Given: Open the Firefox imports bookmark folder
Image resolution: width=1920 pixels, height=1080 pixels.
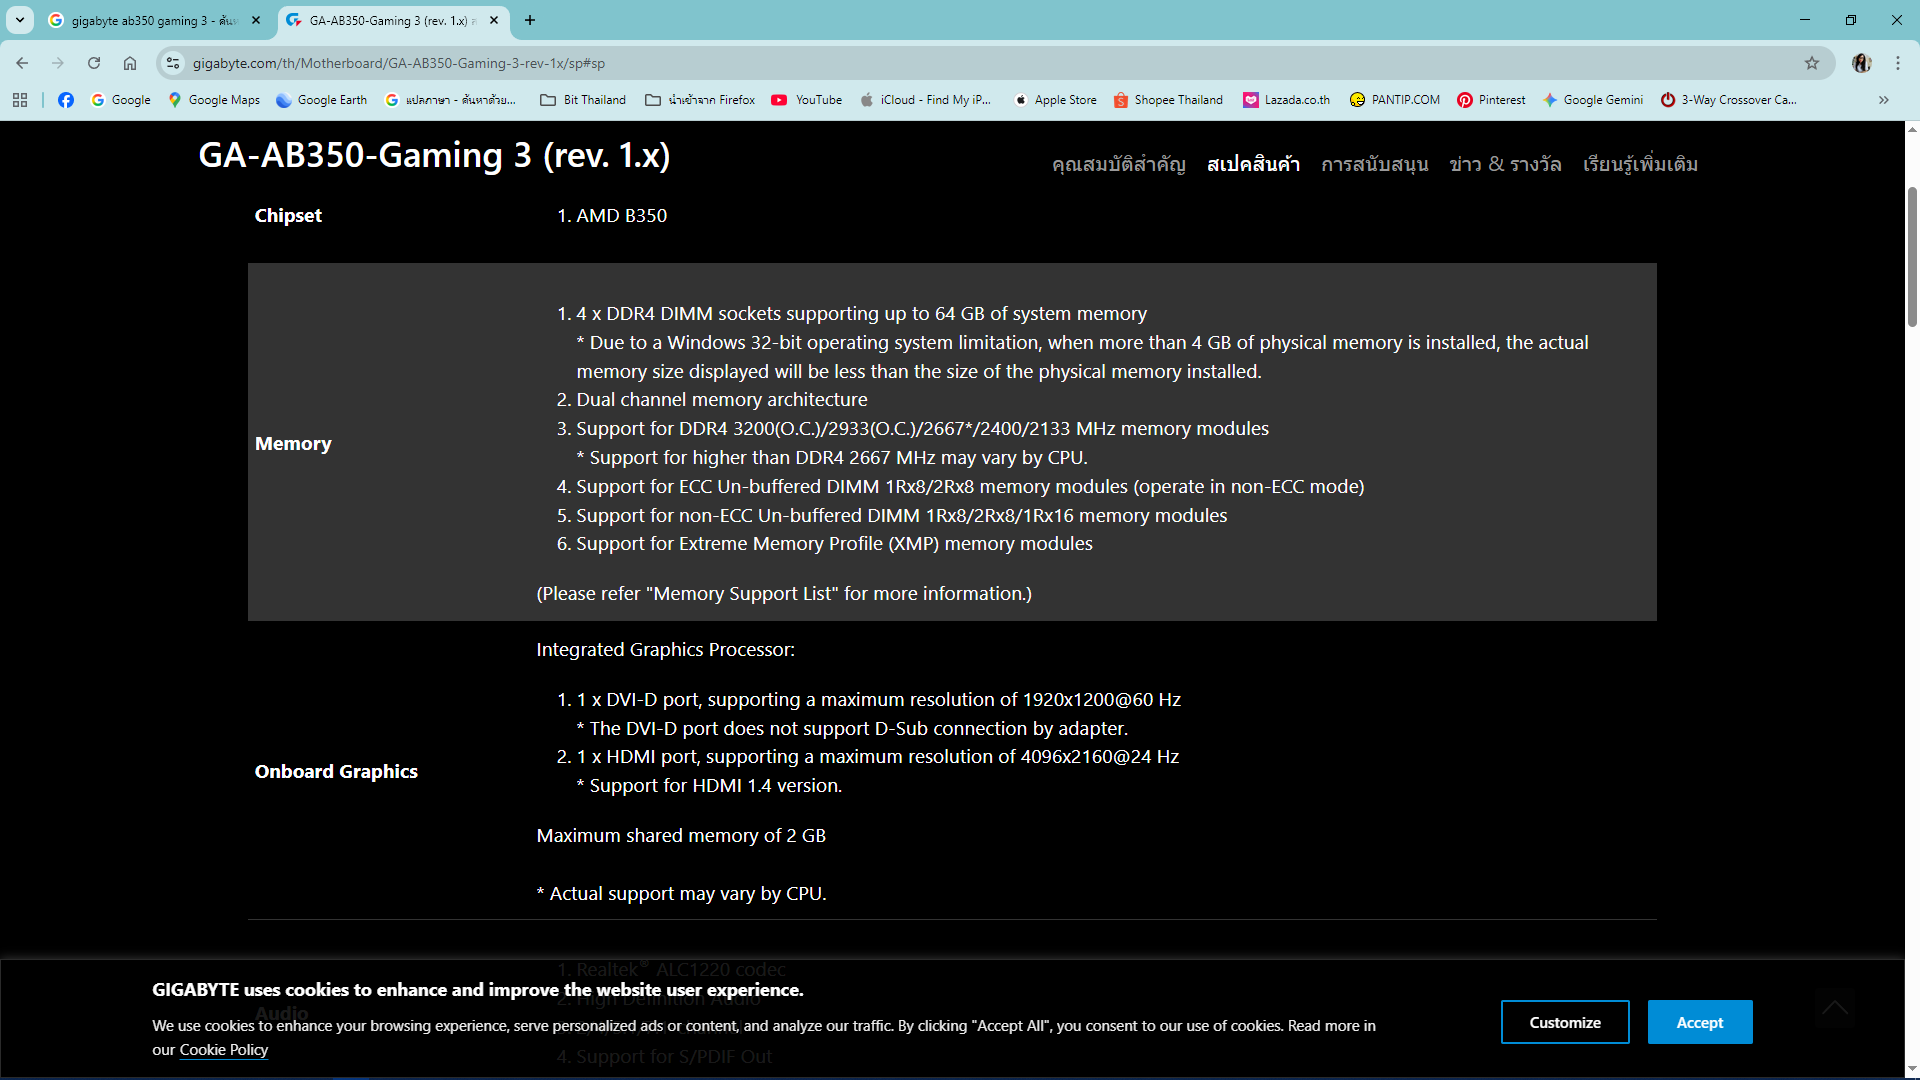Looking at the screenshot, I should click(700, 100).
